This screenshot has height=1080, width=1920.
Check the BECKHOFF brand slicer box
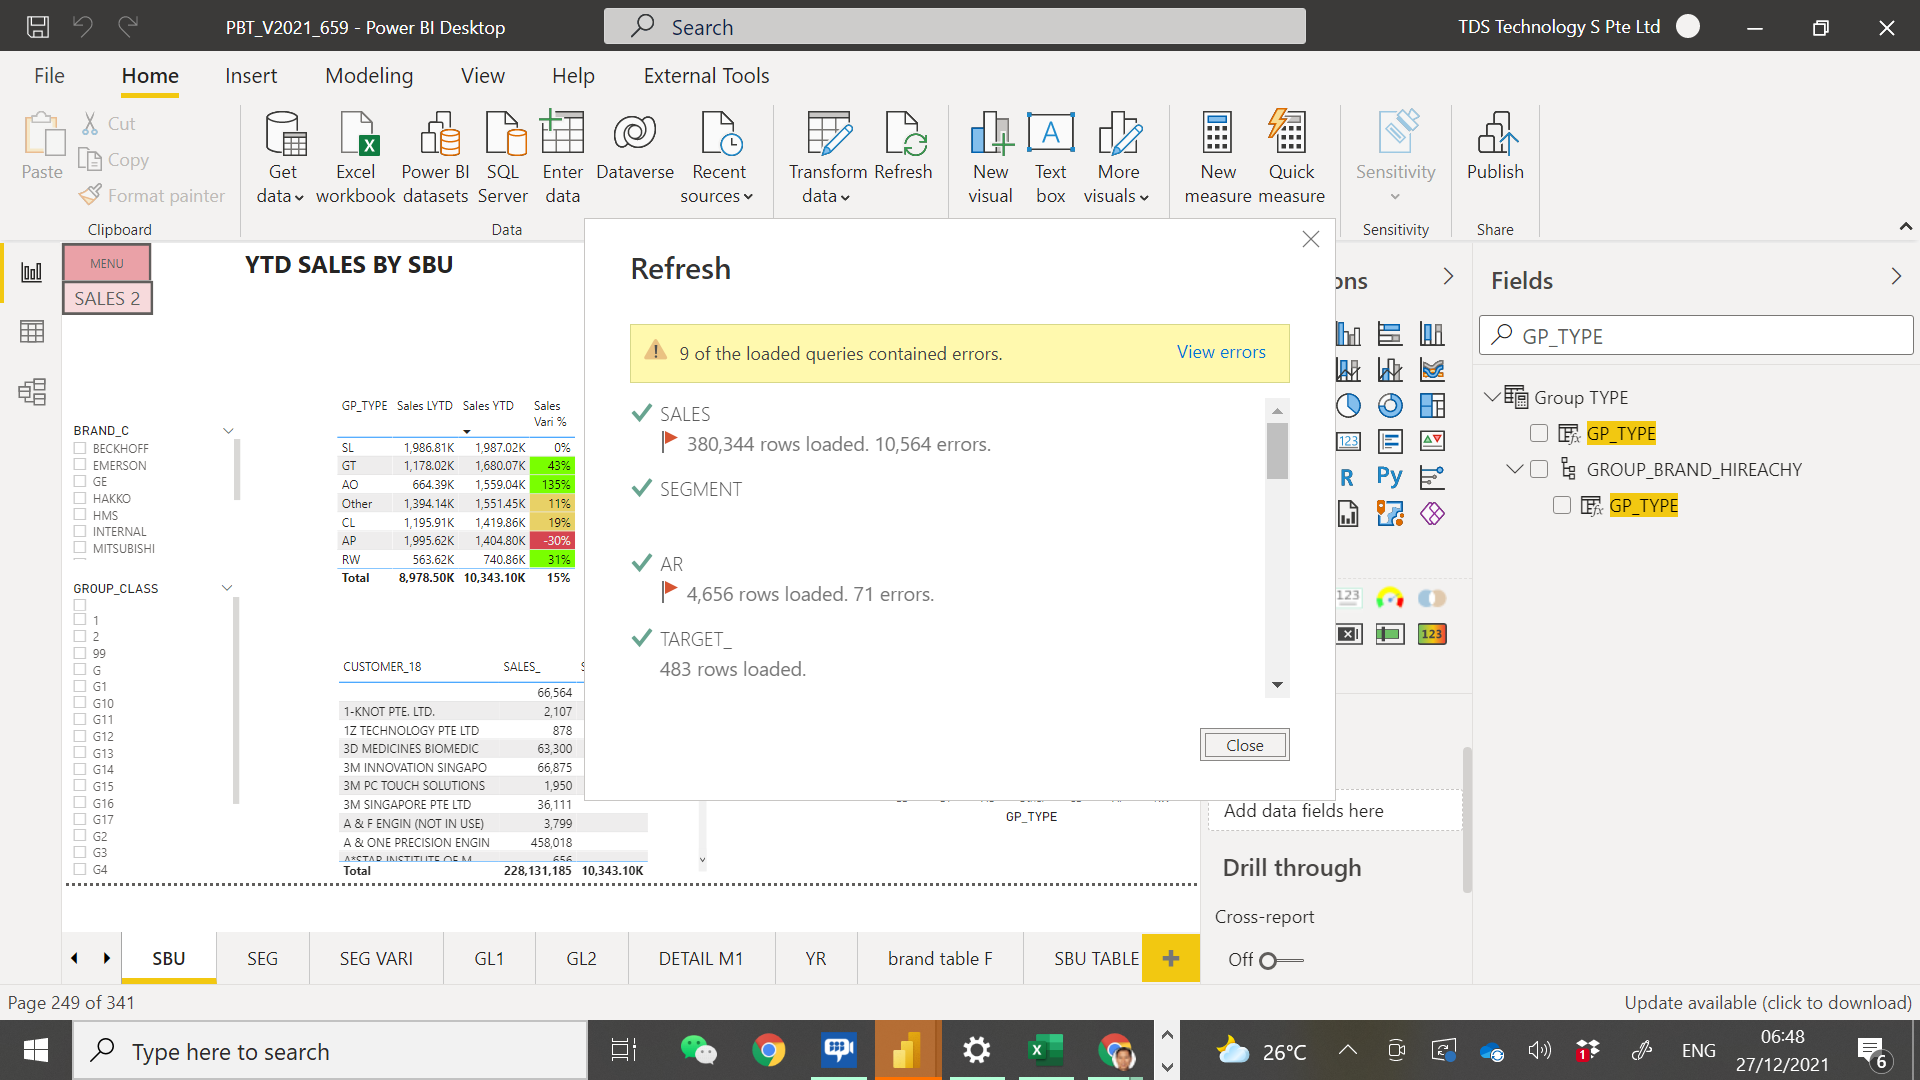[x=80, y=448]
